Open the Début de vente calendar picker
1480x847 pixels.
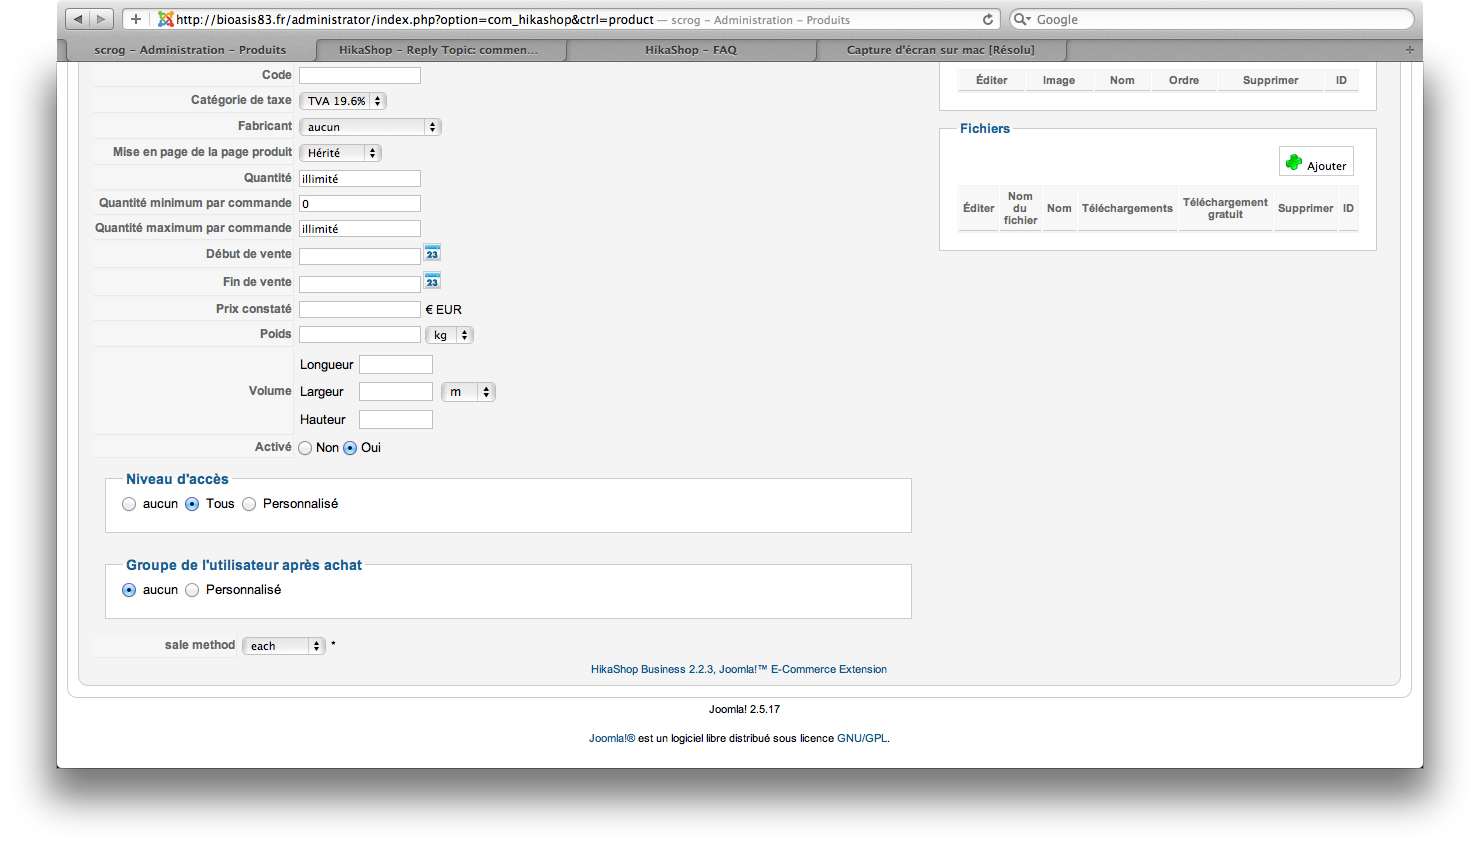tap(432, 253)
